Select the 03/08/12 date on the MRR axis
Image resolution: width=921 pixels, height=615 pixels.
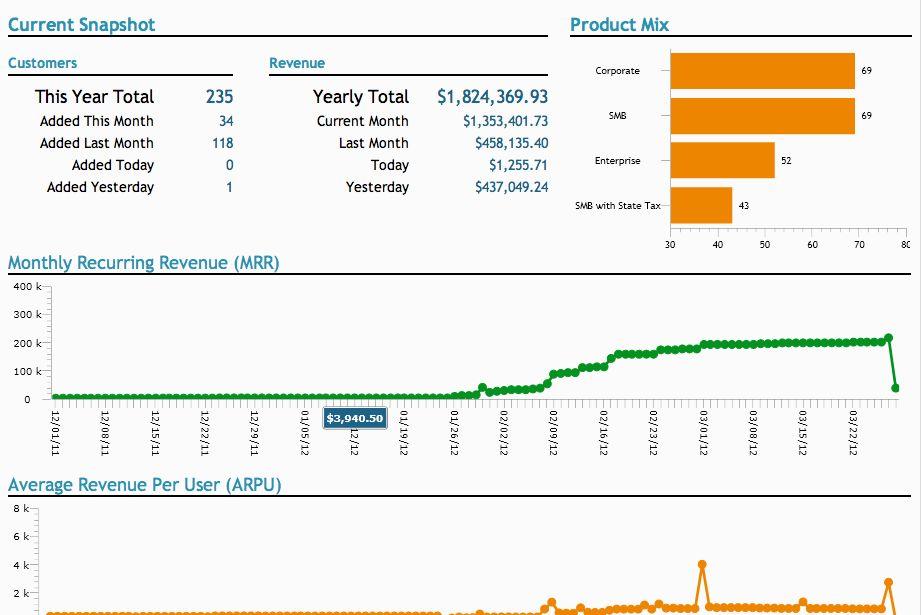coord(753,433)
